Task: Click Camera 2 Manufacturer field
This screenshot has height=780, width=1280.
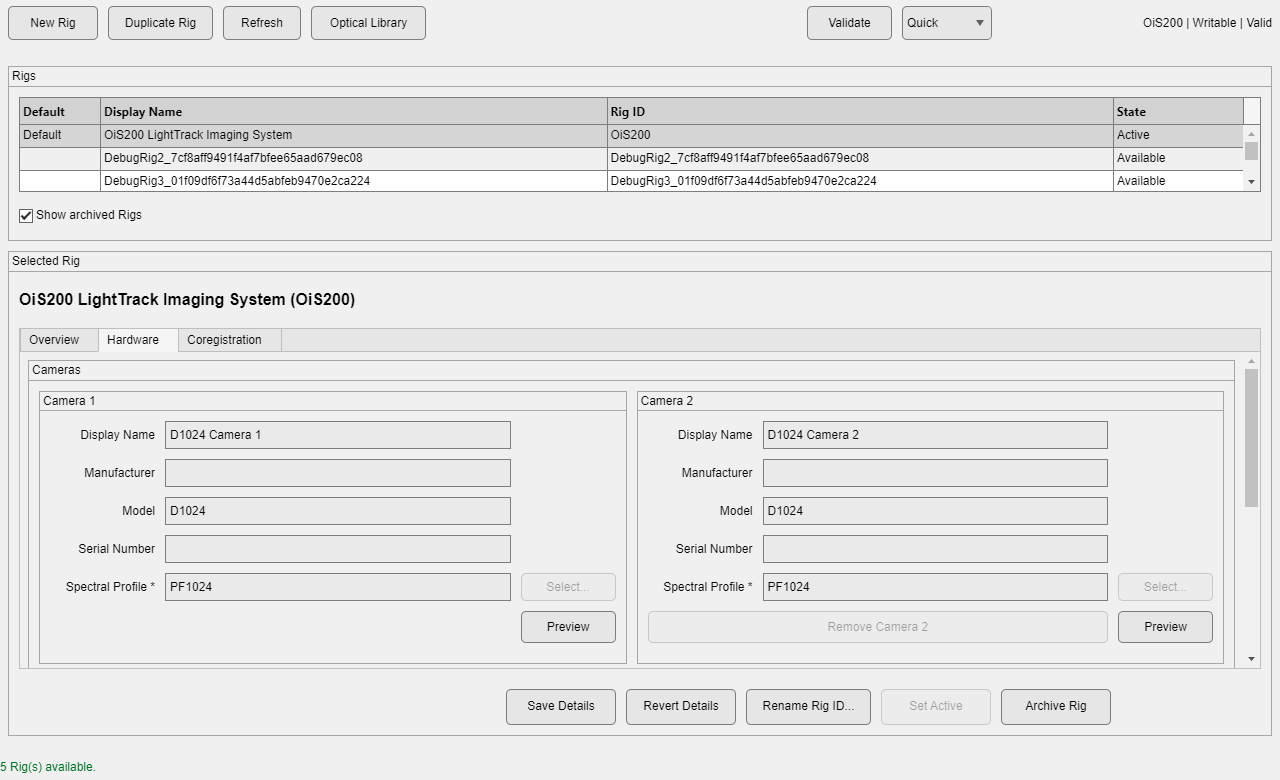Action: 935,473
